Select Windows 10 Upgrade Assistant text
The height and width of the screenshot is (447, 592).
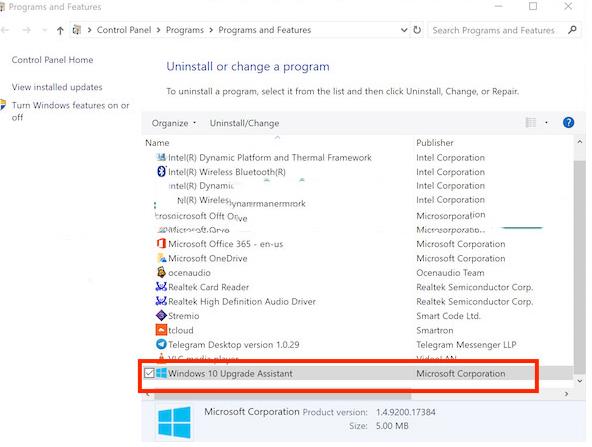tap(230, 373)
